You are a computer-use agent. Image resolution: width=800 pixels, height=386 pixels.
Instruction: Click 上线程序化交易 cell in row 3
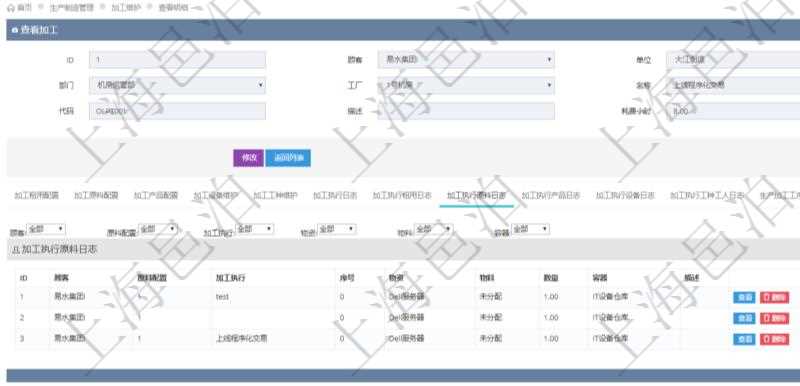(242, 338)
